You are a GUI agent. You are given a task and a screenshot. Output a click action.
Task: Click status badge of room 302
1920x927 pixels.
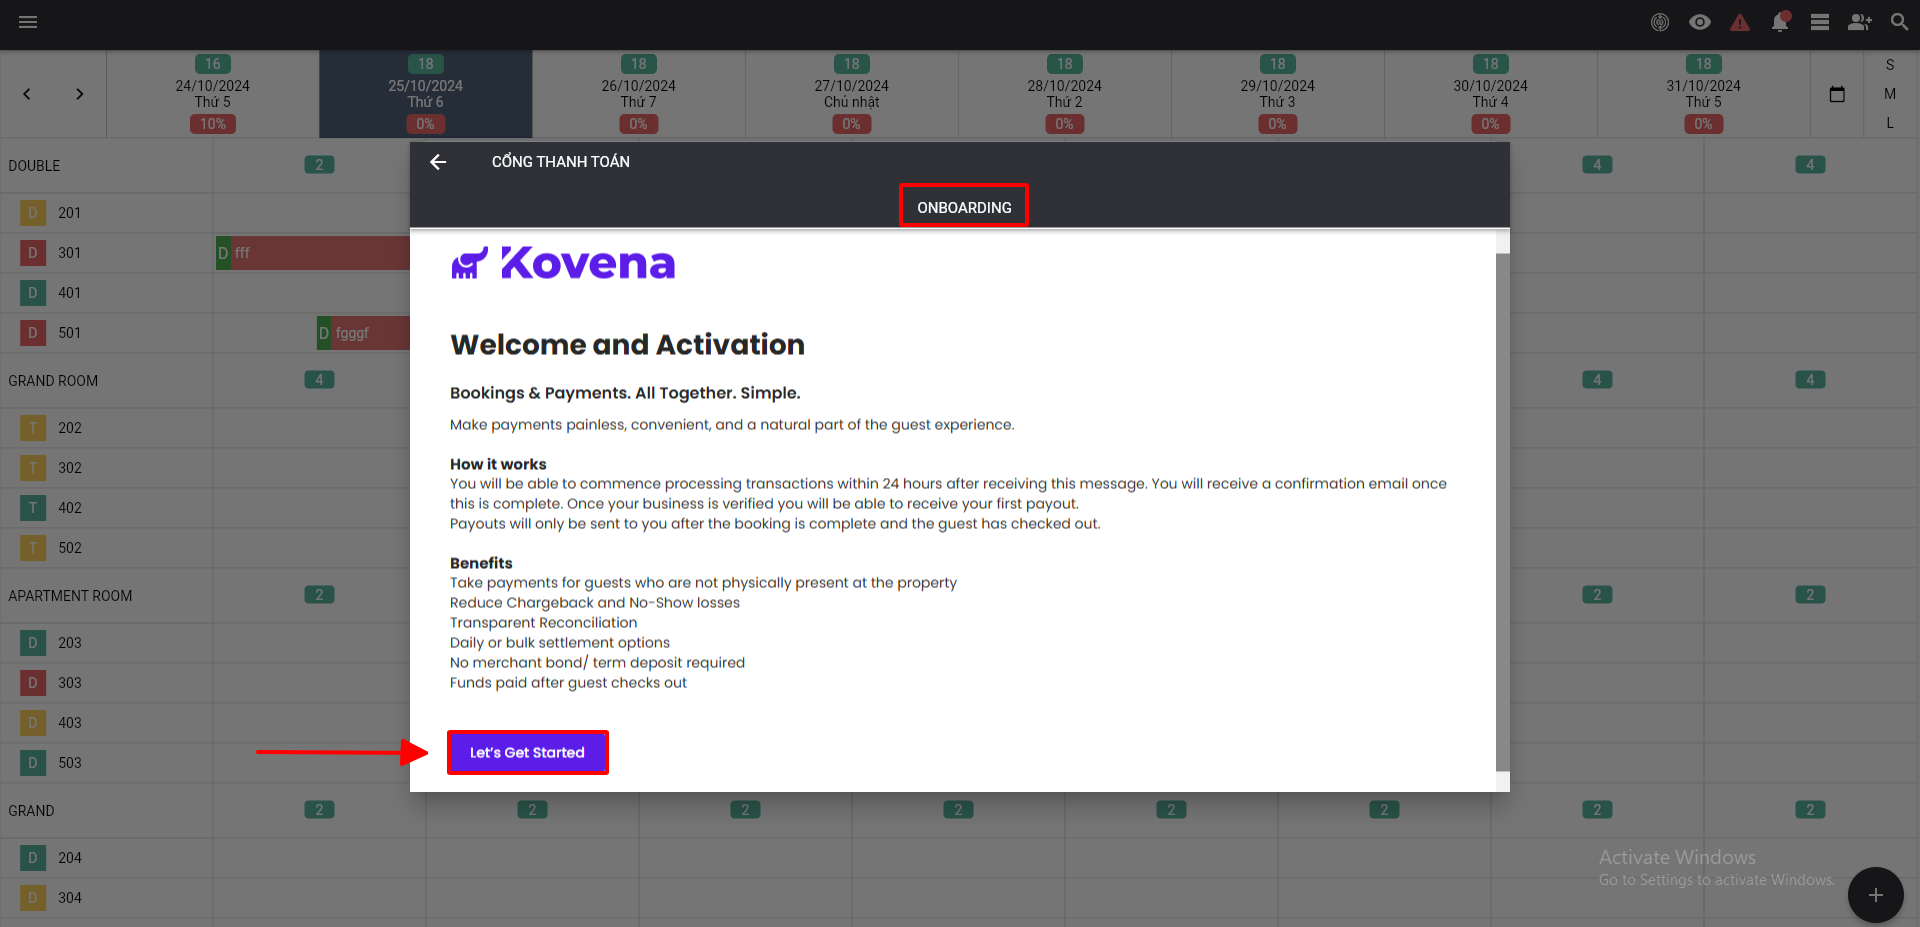pos(33,468)
